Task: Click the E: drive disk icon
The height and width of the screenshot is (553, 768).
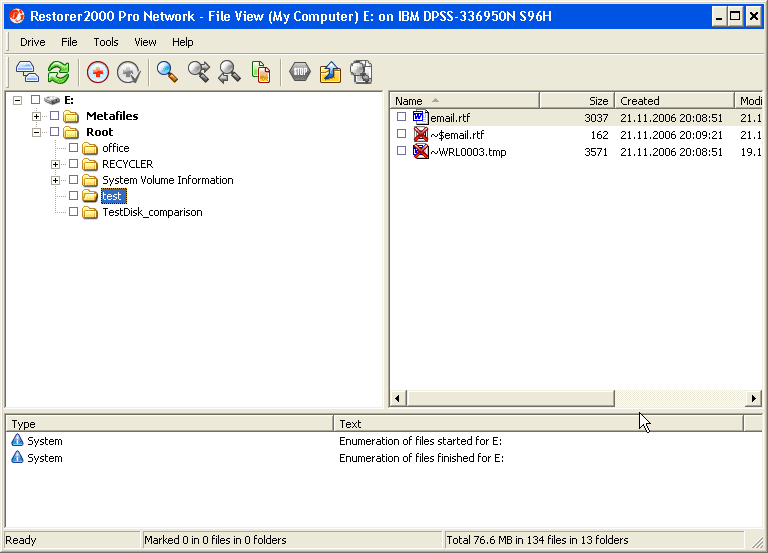Action: pos(52,100)
